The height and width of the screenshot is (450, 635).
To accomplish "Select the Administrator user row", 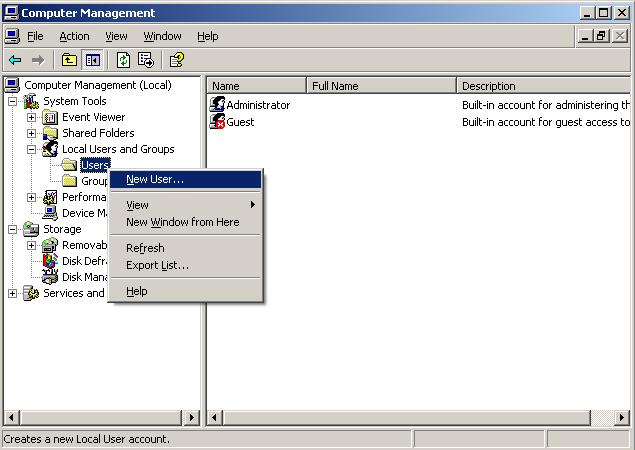I will coord(419,105).
